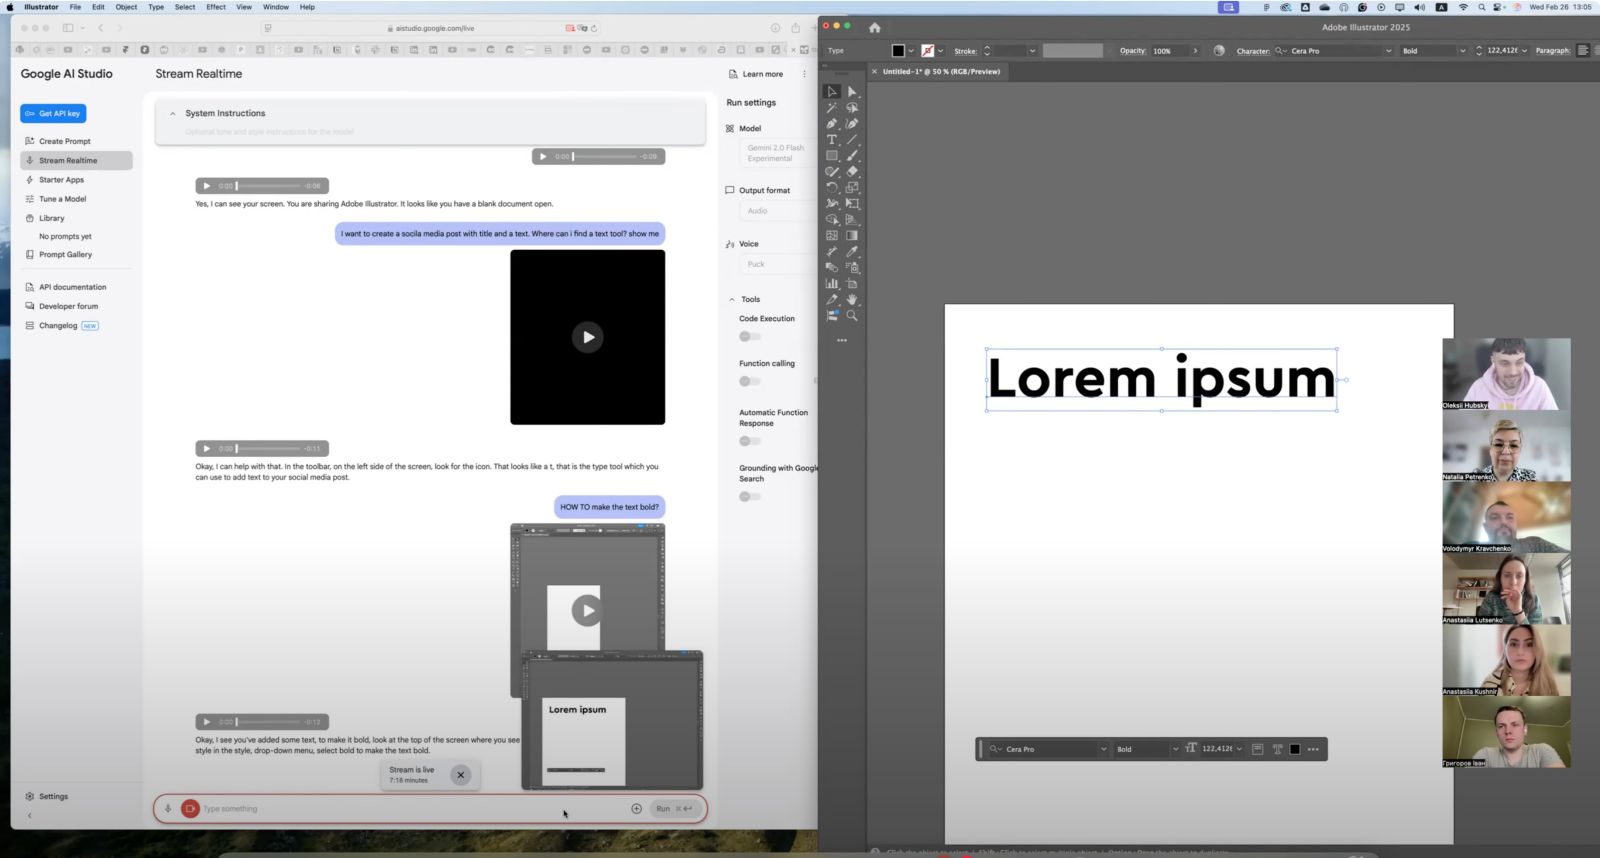Toggle Automatic Function Response switch
This screenshot has width=1600, height=858.
pyautogui.click(x=749, y=441)
